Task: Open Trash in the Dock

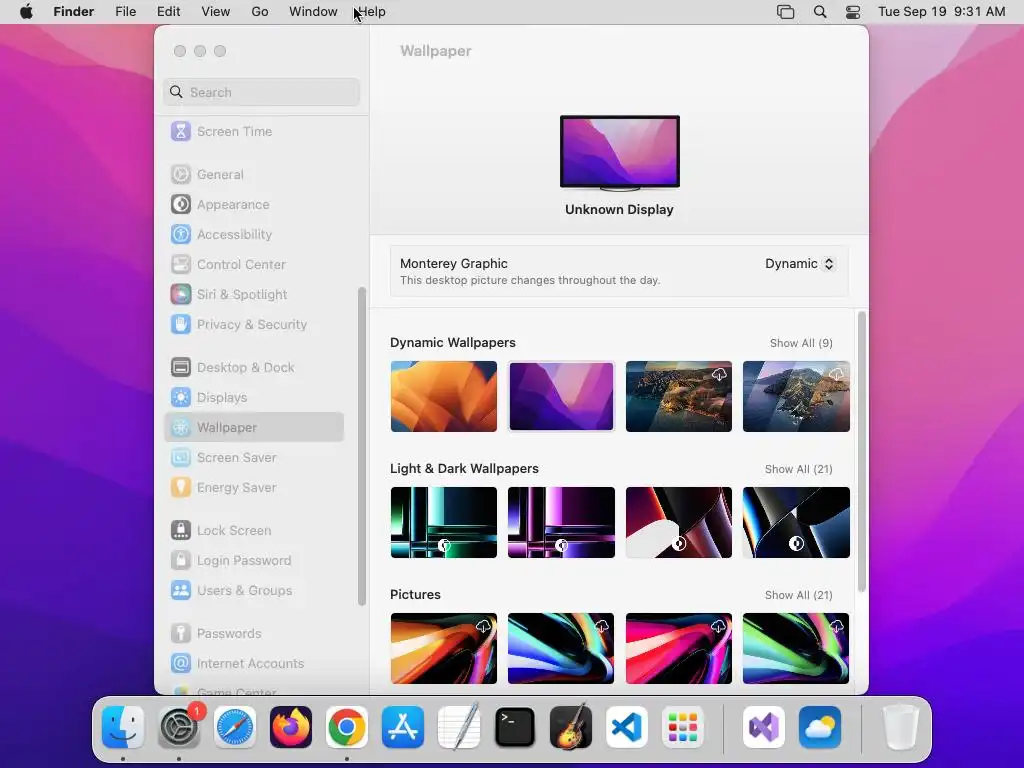Action: pos(901,727)
